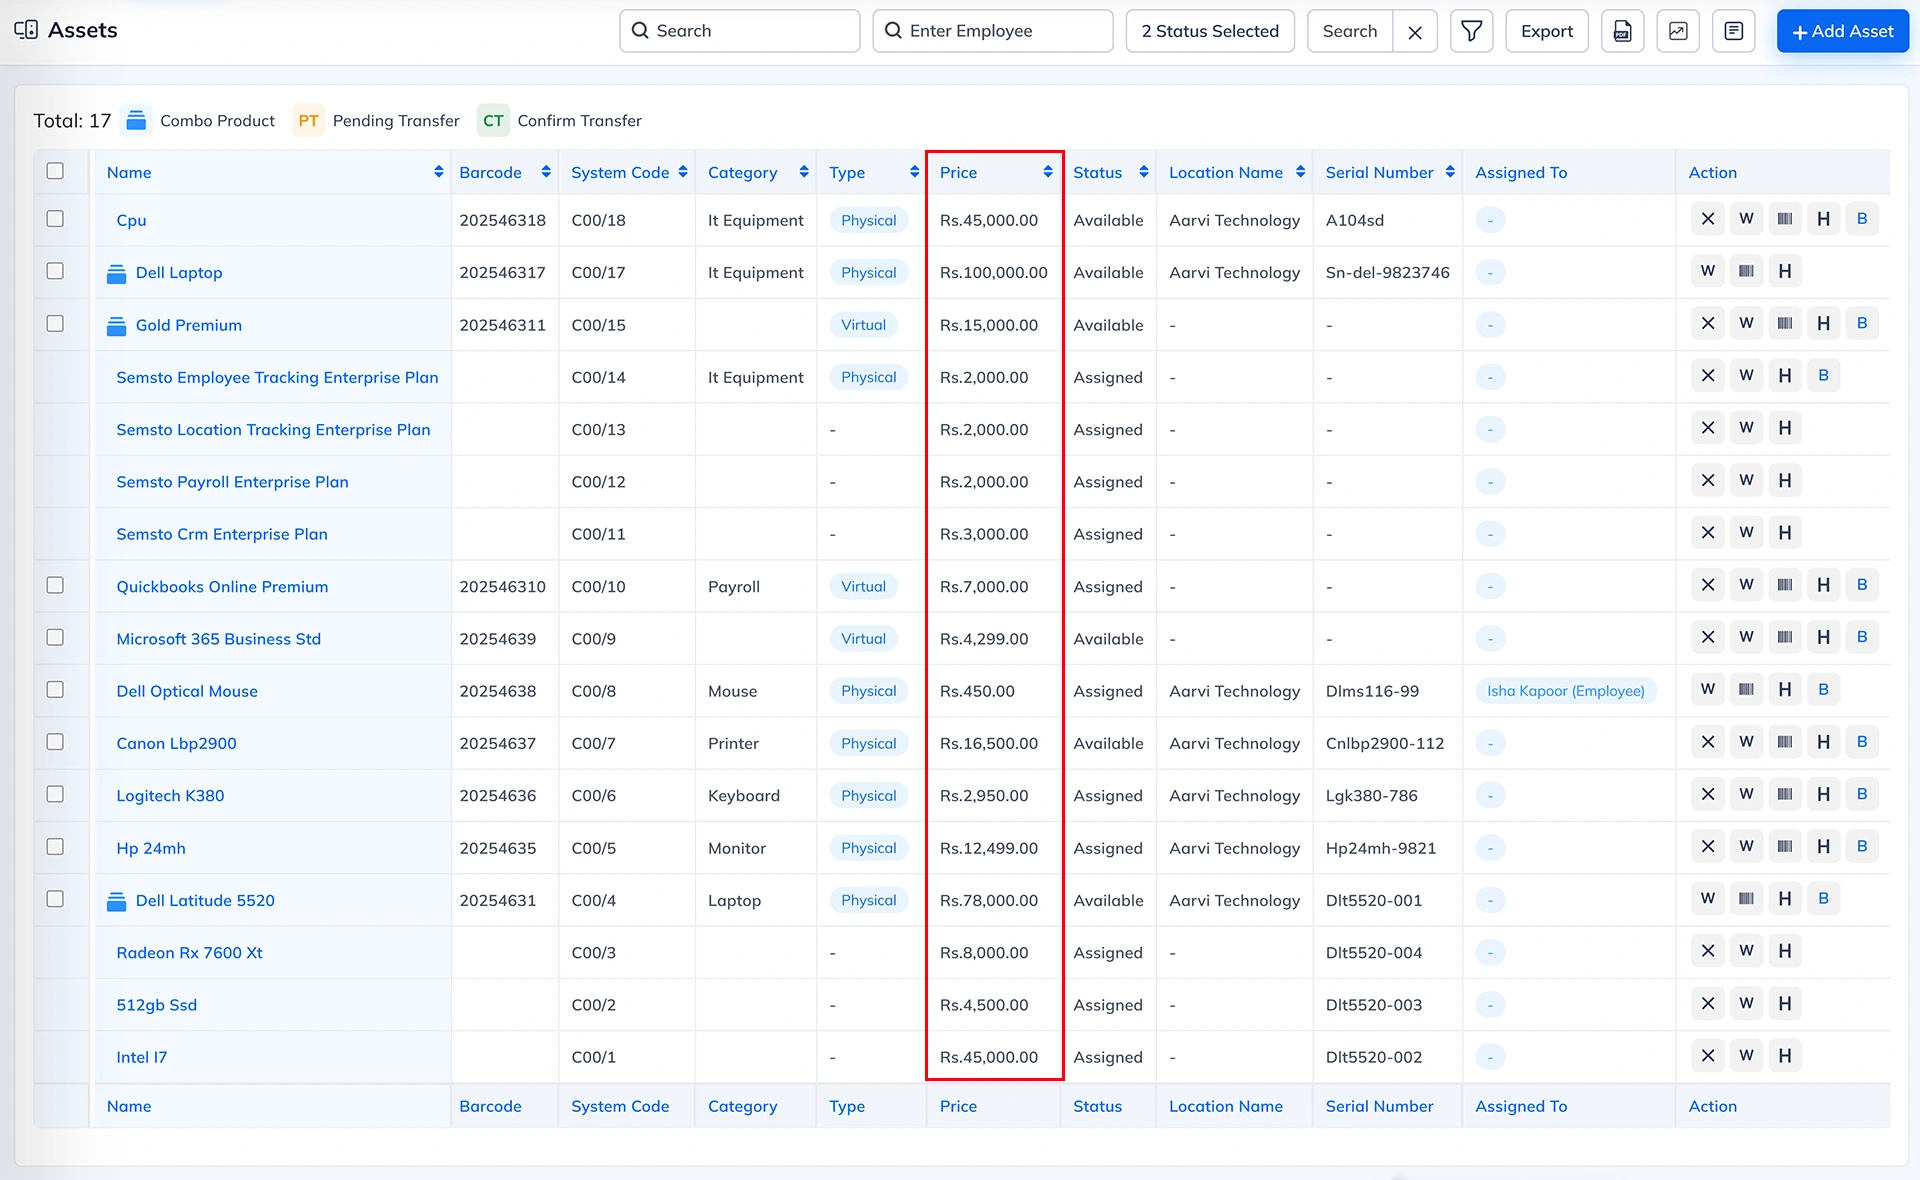This screenshot has width=1920, height=1180.
Task: Click the B icon for Hp 24mh row
Action: tap(1862, 846)
